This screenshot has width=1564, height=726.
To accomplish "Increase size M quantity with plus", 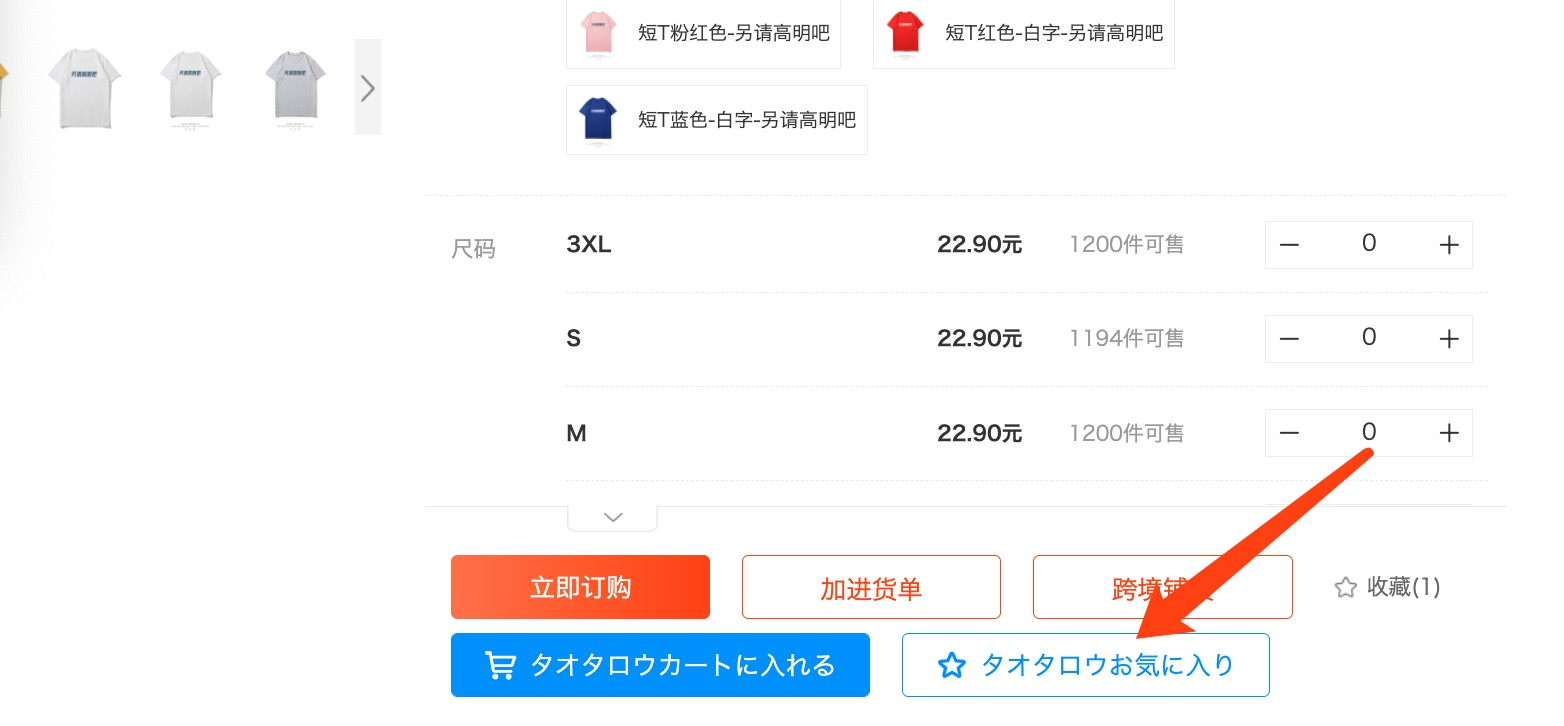I will point(1448,433).
